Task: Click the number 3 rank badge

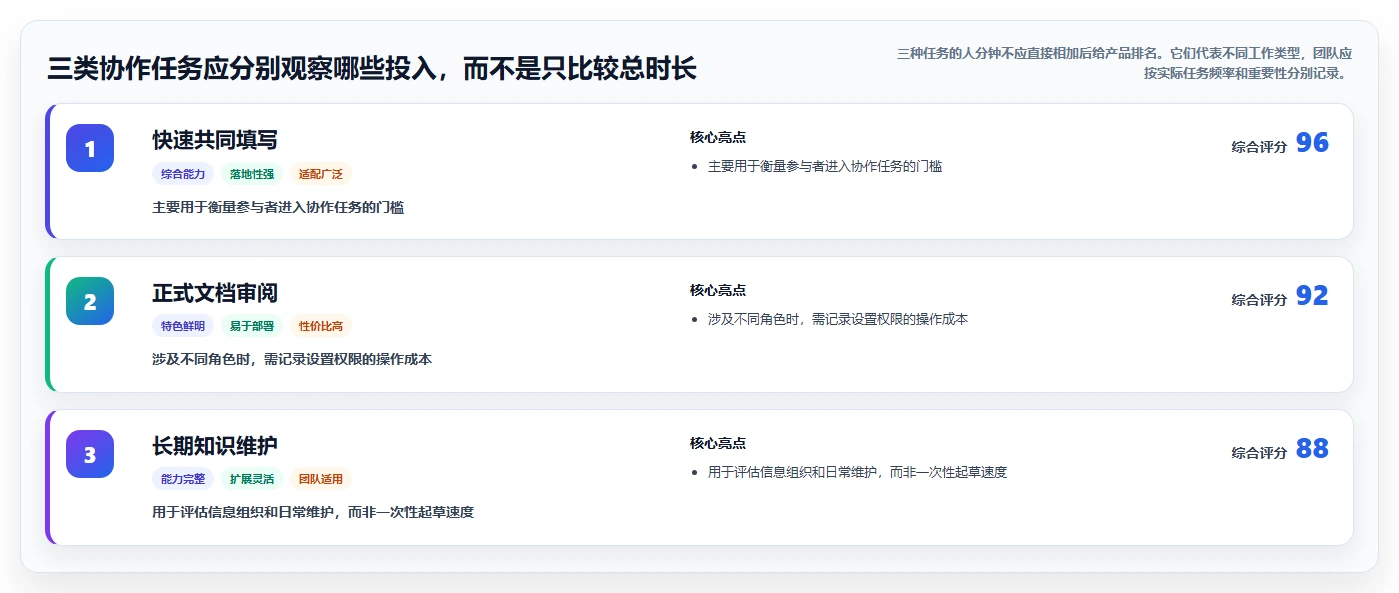Action: [90, 454]
